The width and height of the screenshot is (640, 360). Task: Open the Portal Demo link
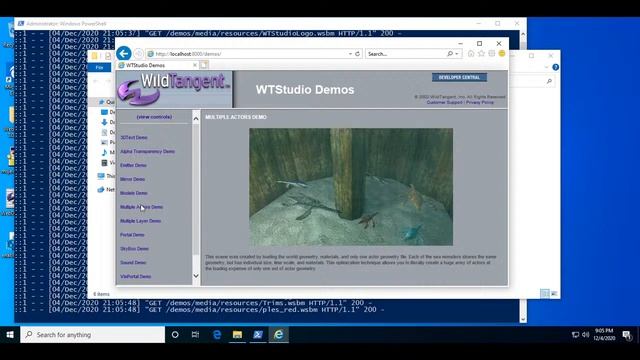coord(132,235)
